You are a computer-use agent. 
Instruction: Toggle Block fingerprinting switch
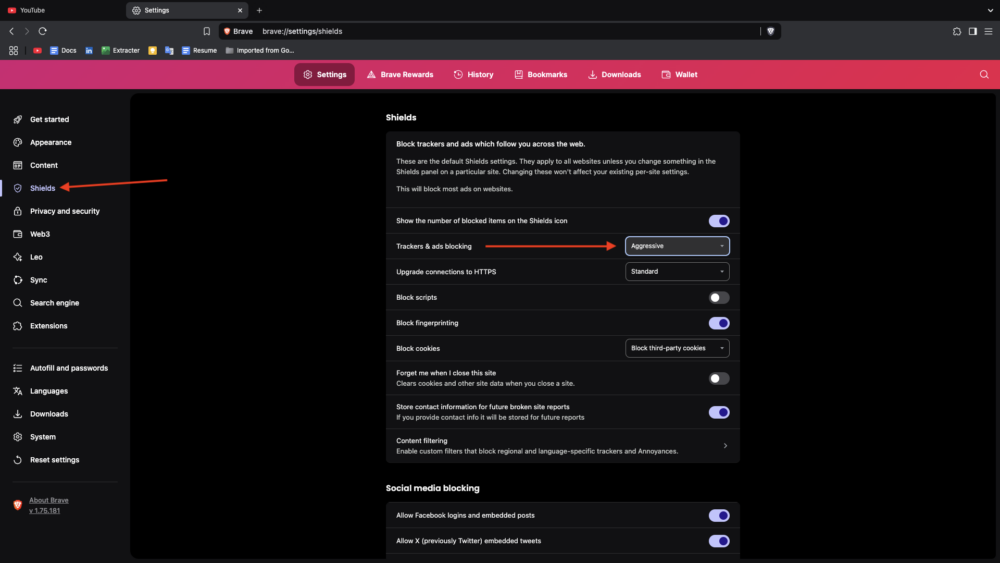click(x=719, y=323)
